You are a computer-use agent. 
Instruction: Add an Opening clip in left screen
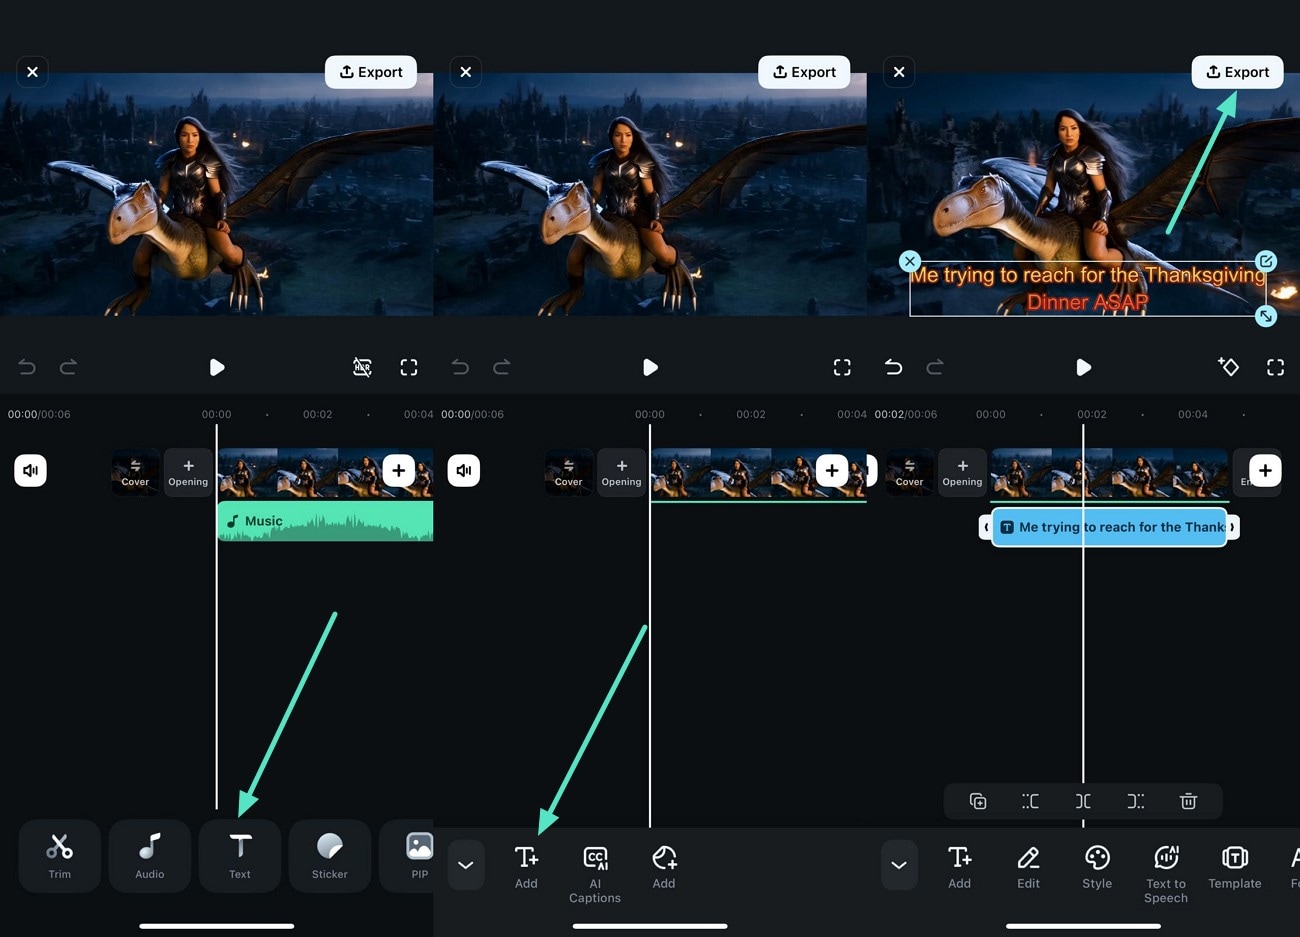pyautogui.click(x=188, y=472)
